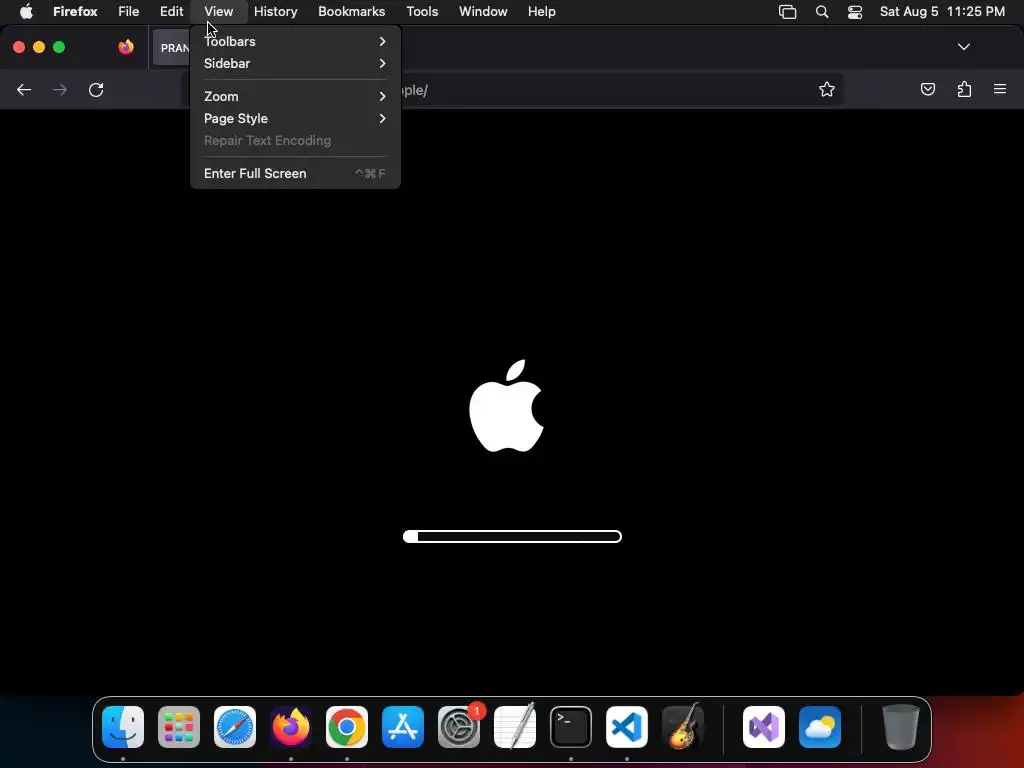Click the date and time in menu bar
1024x768 pixels.
(942, 12)
